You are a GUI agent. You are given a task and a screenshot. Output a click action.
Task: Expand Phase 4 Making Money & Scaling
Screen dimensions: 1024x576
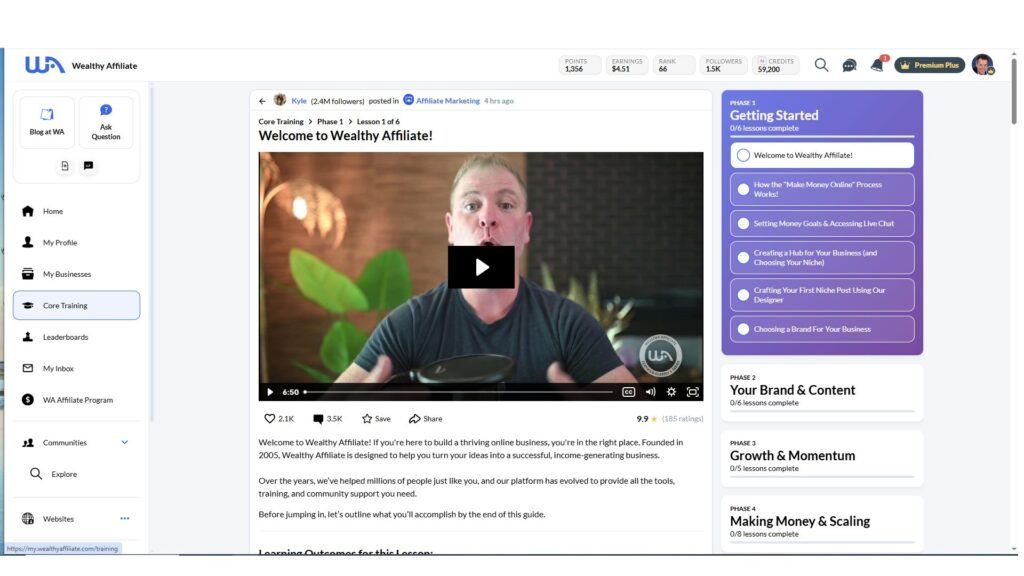click(x=822, y=524)
